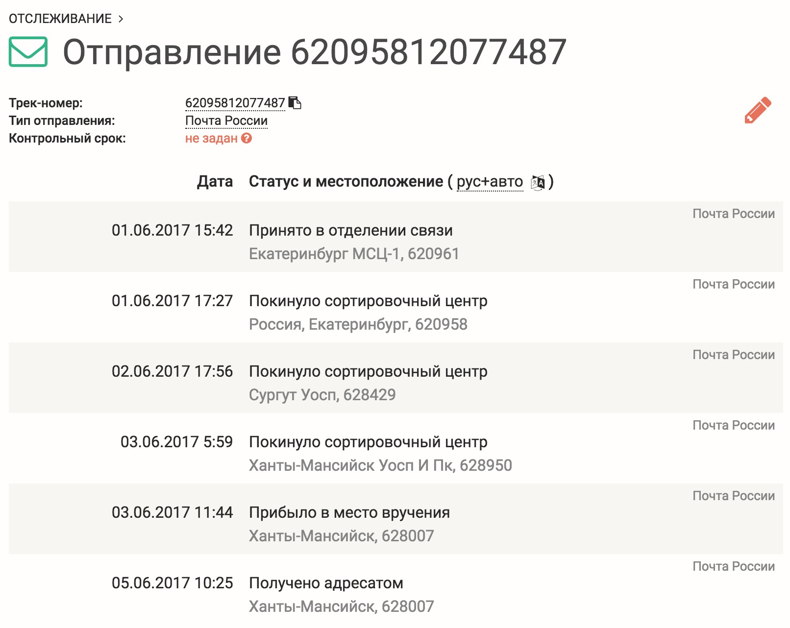The image size is (790, 628).
Task: Click the breadcrumb chevron after ОТСЛЕЖИВАНИЕ
Action: tap(120, 19)
